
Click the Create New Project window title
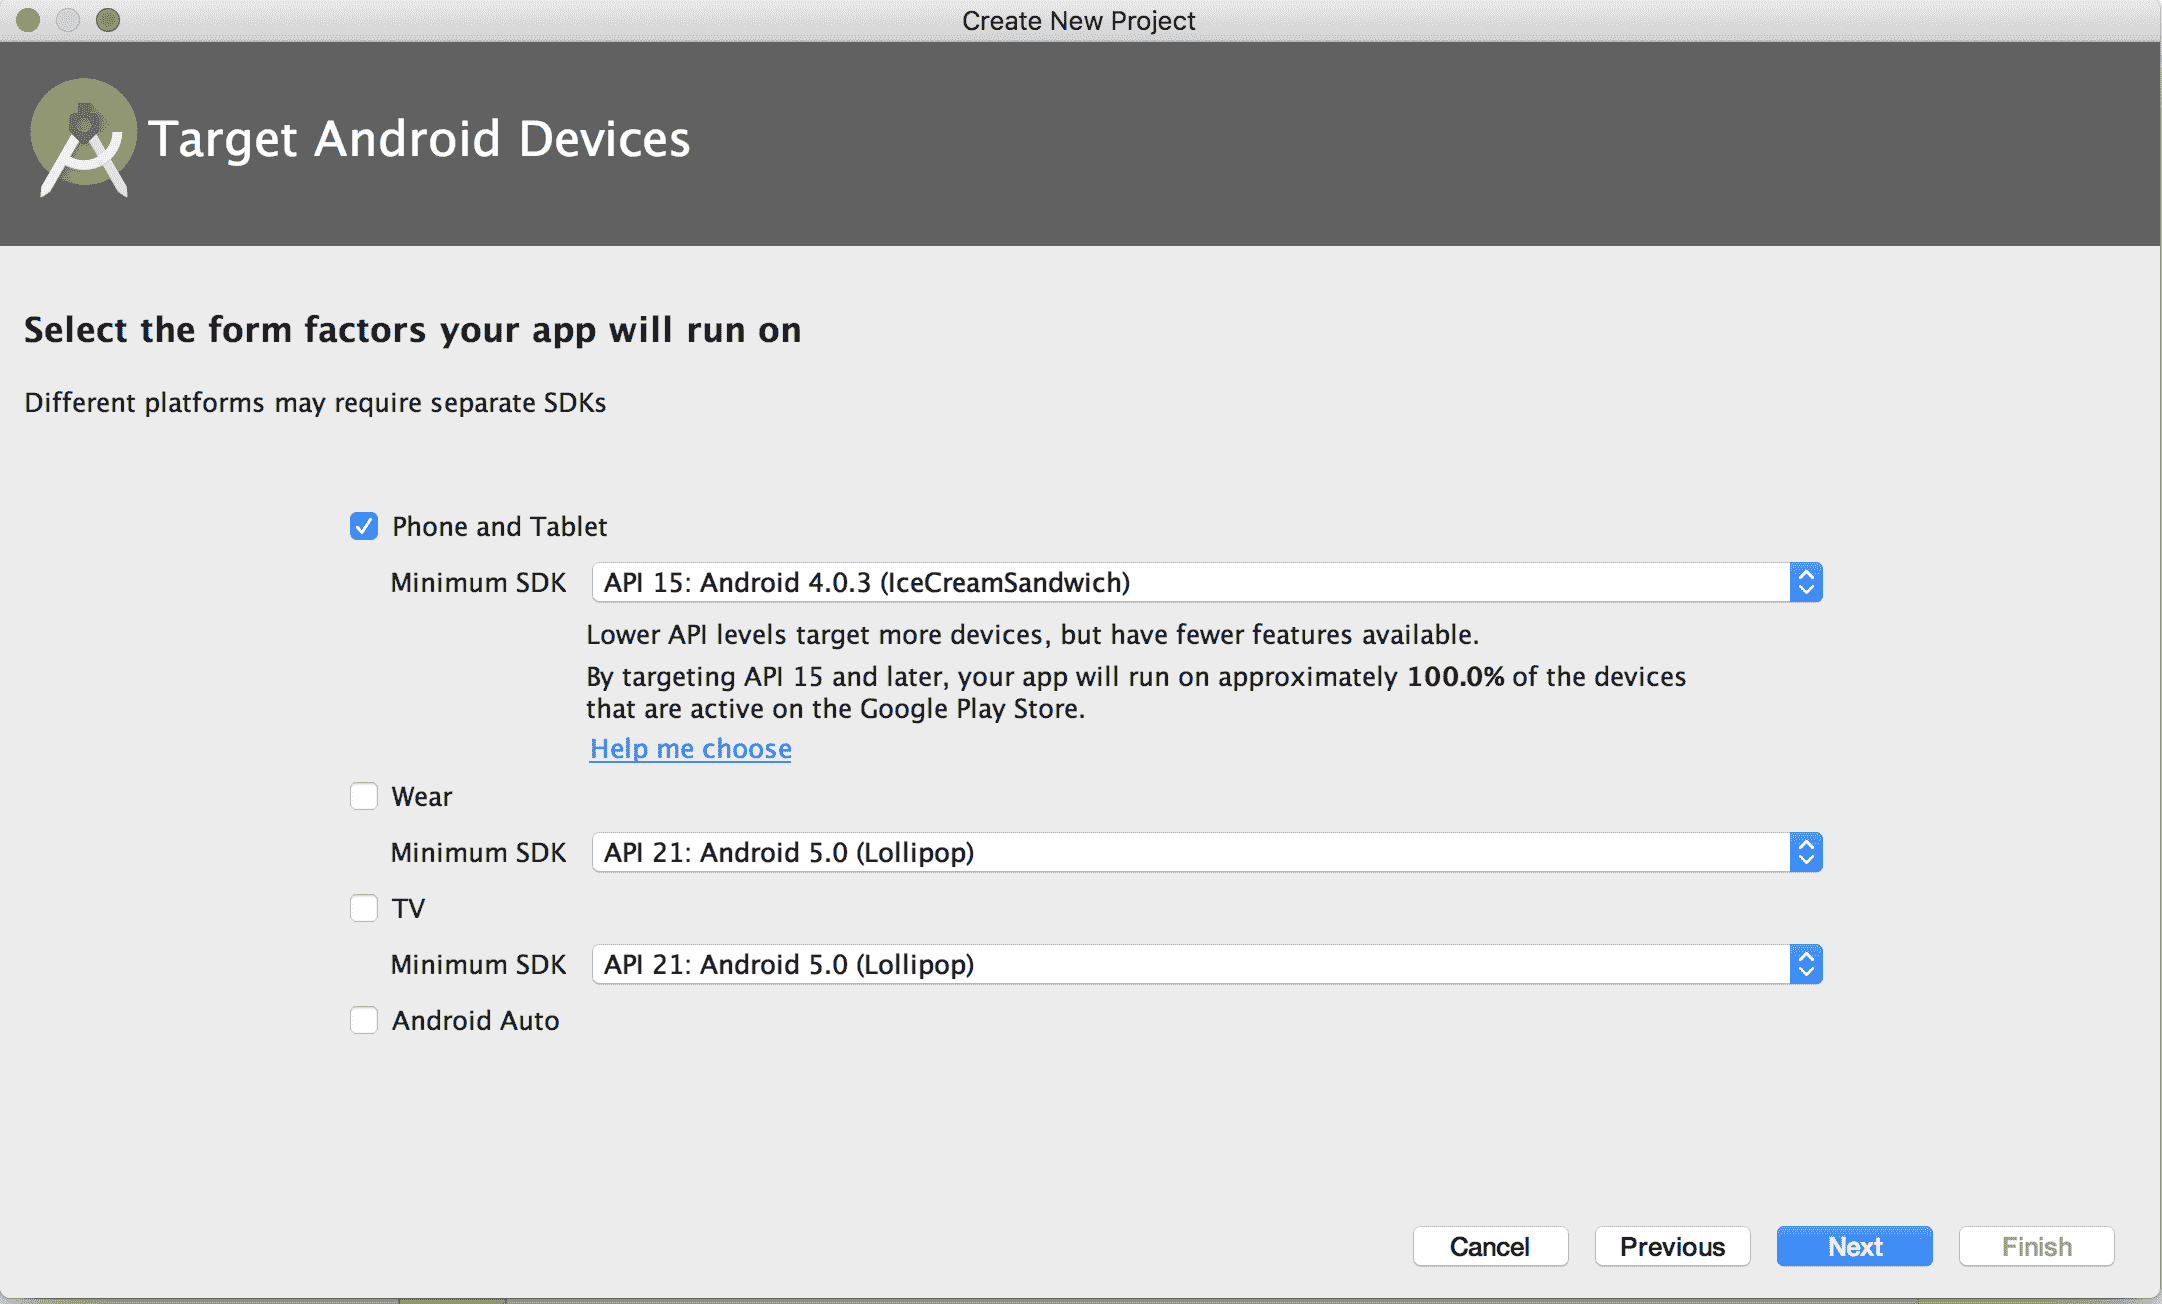[x=1078, y=20]
